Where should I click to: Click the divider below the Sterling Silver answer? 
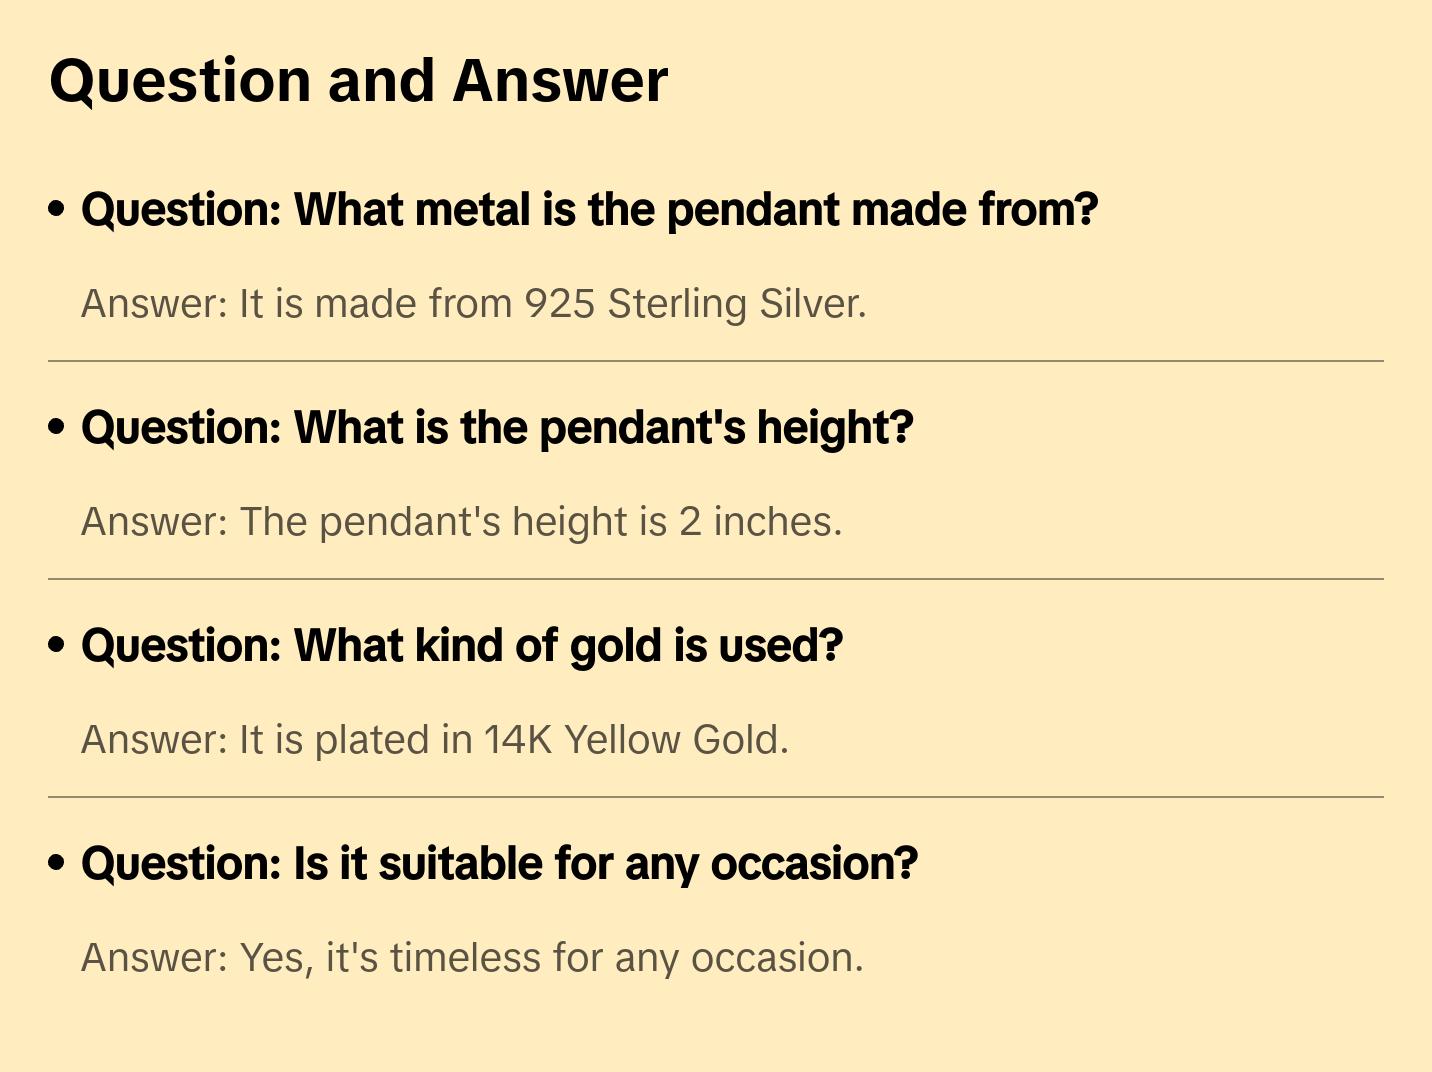(x=716, y=361)
